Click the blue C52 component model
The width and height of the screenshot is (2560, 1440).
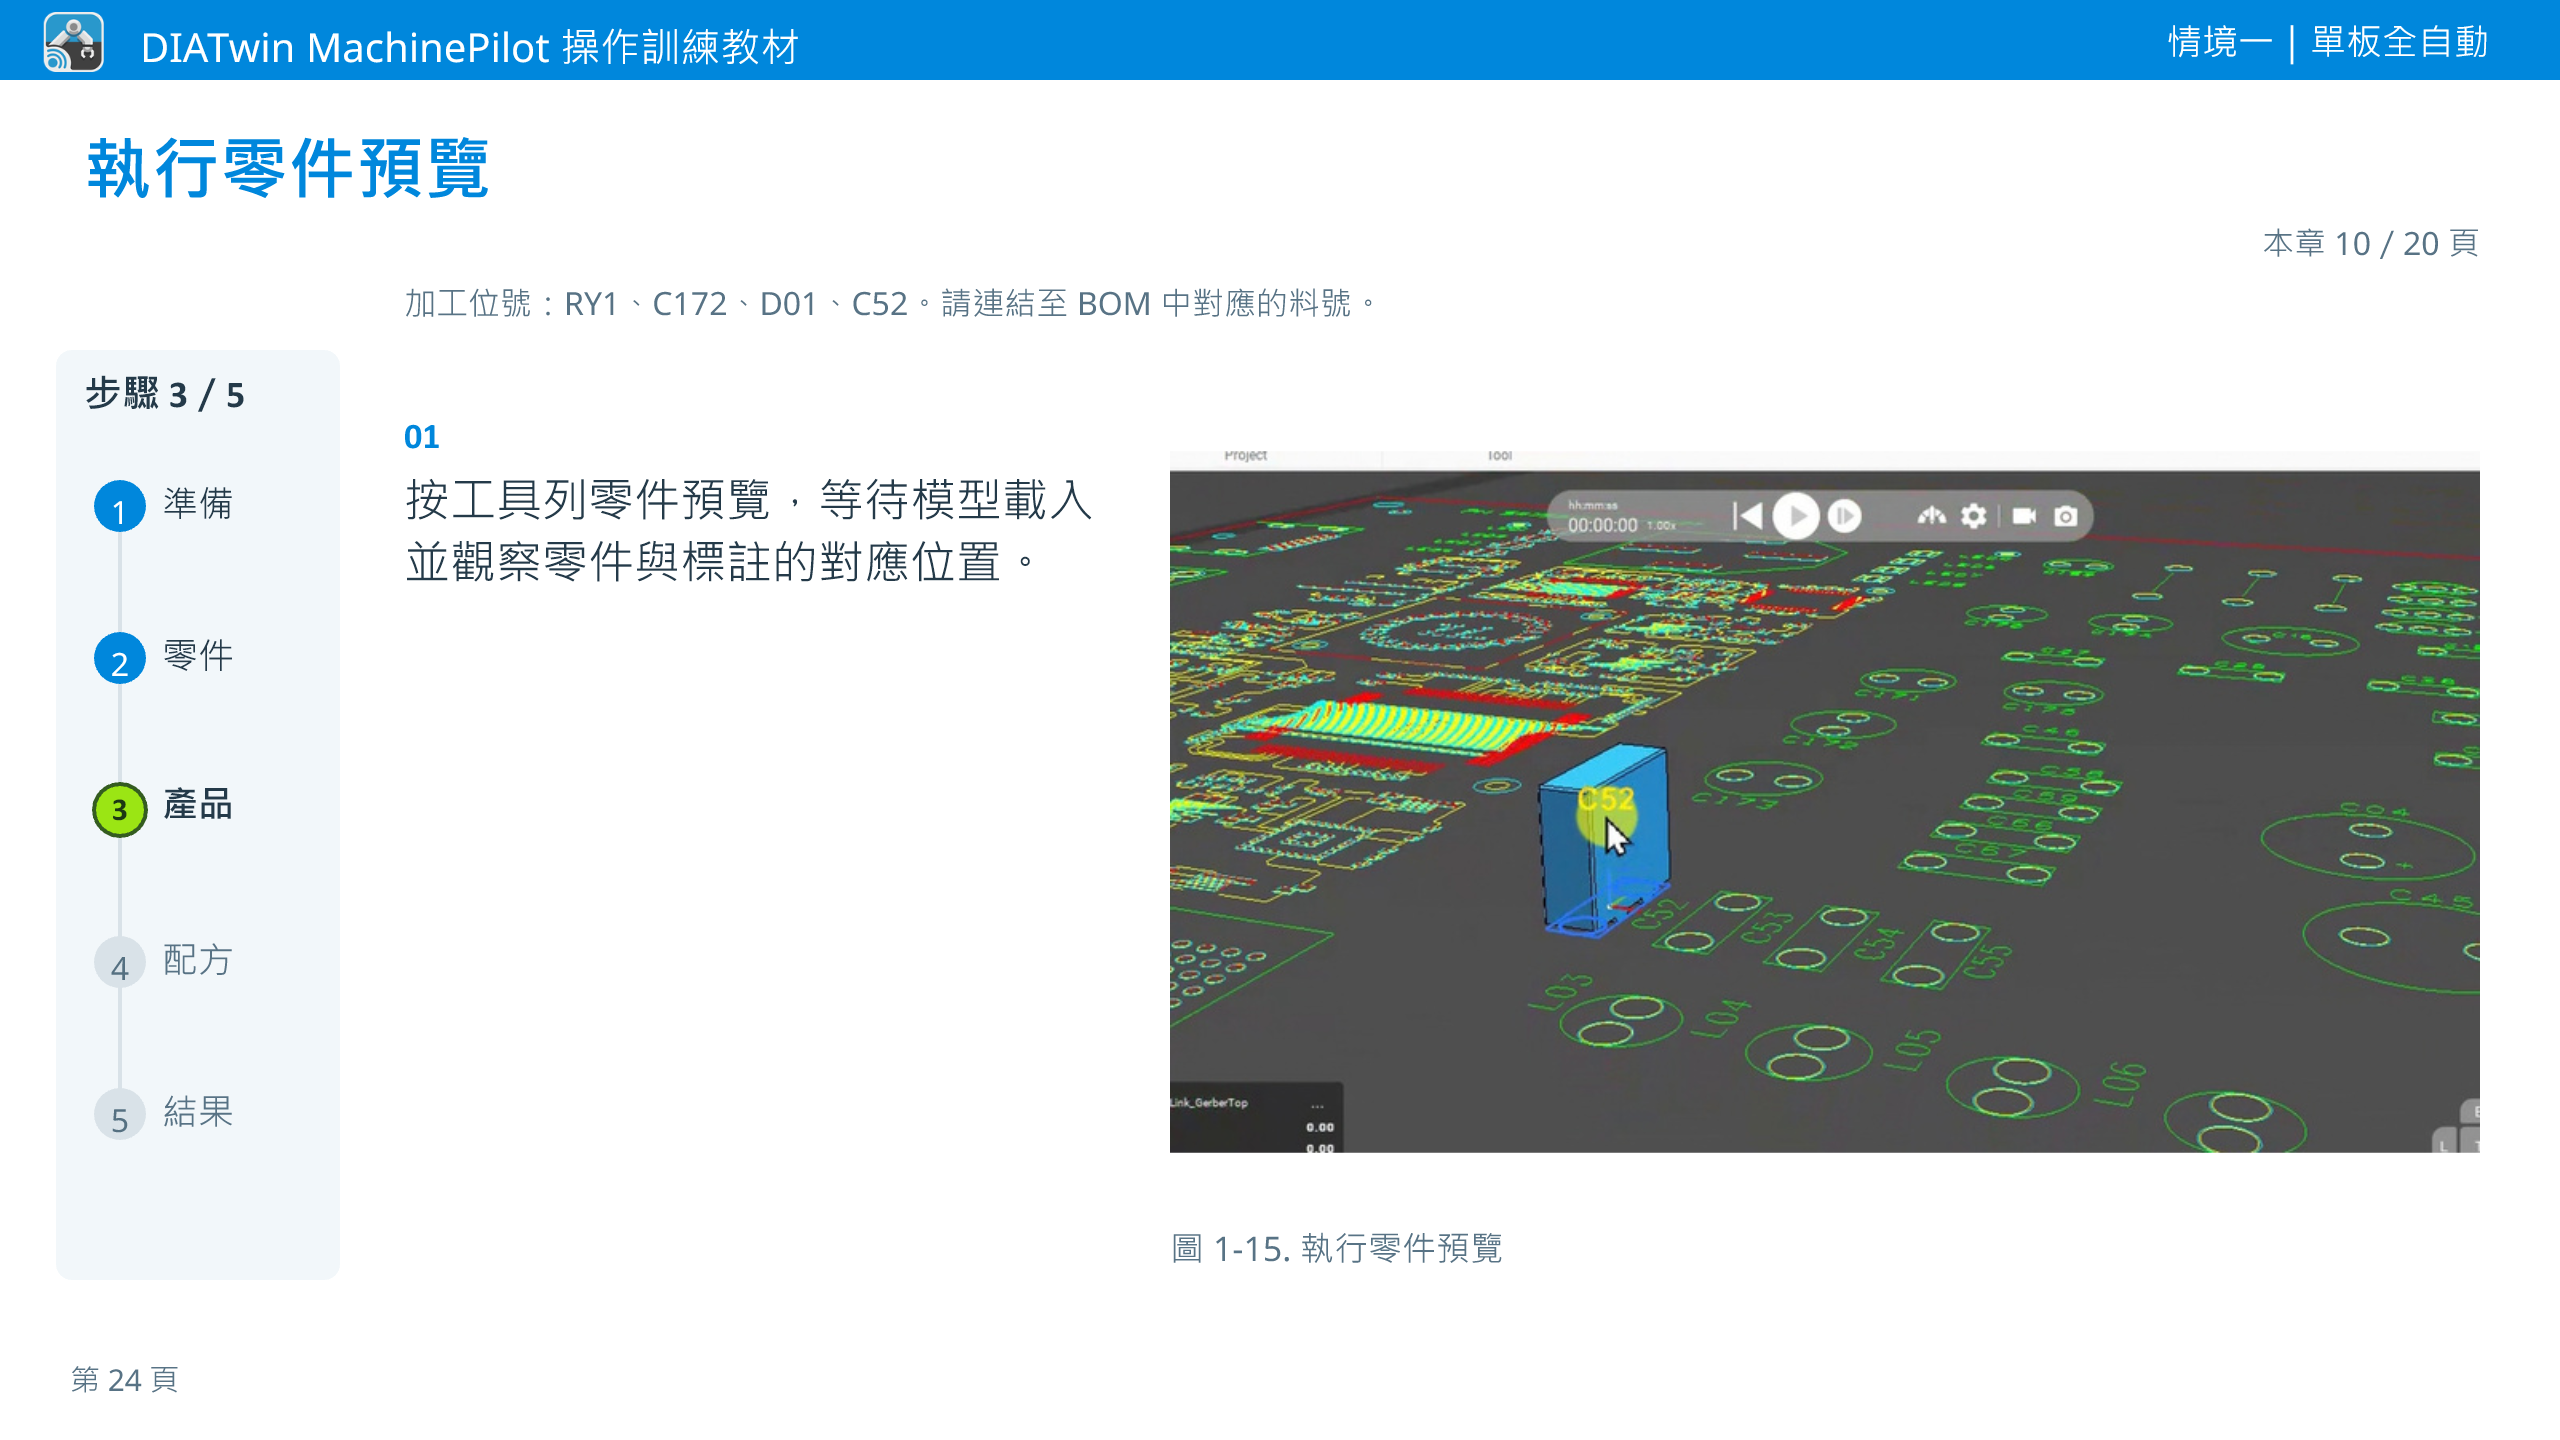(1604, 840)
